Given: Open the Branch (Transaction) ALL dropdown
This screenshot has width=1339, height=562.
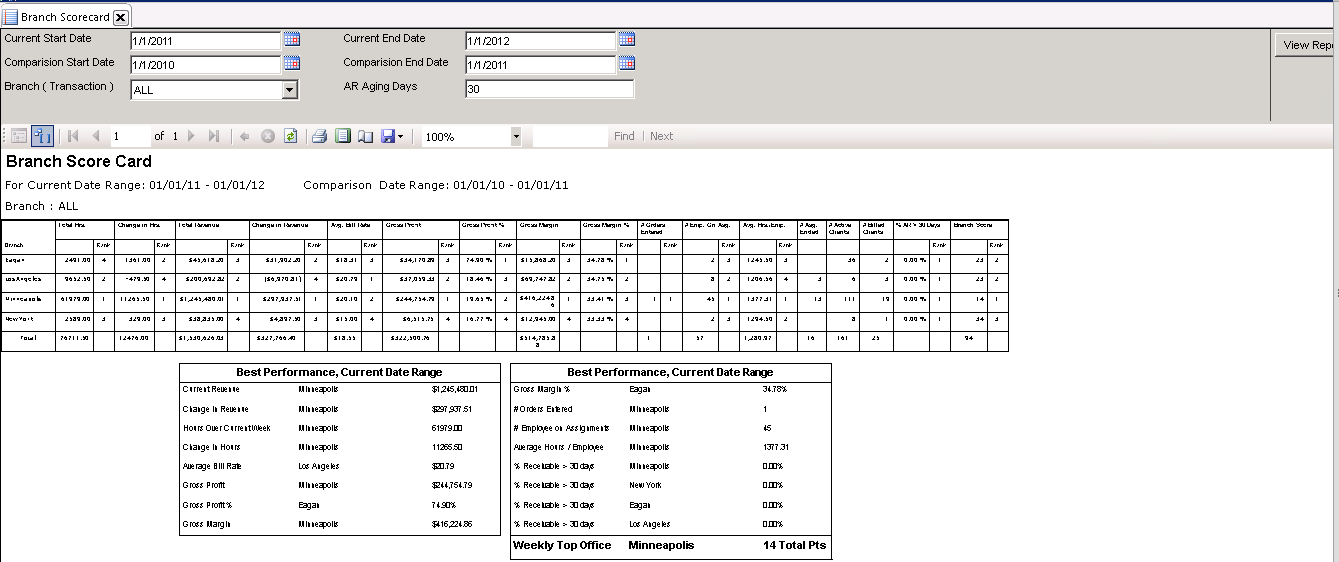Looking at the screenshot, I should tap(289, 90).
